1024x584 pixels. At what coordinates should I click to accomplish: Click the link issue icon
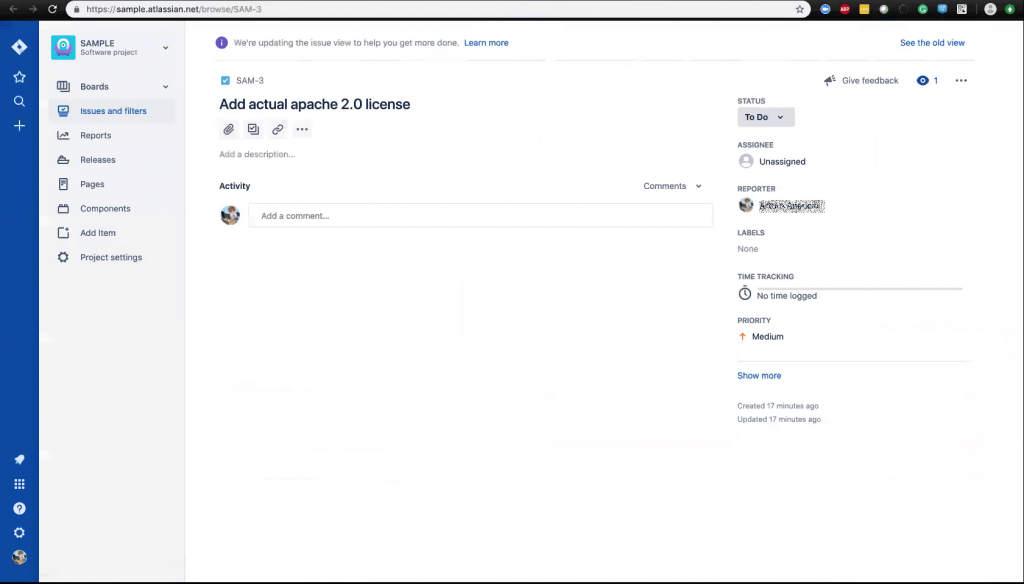[x=278, y=129]
